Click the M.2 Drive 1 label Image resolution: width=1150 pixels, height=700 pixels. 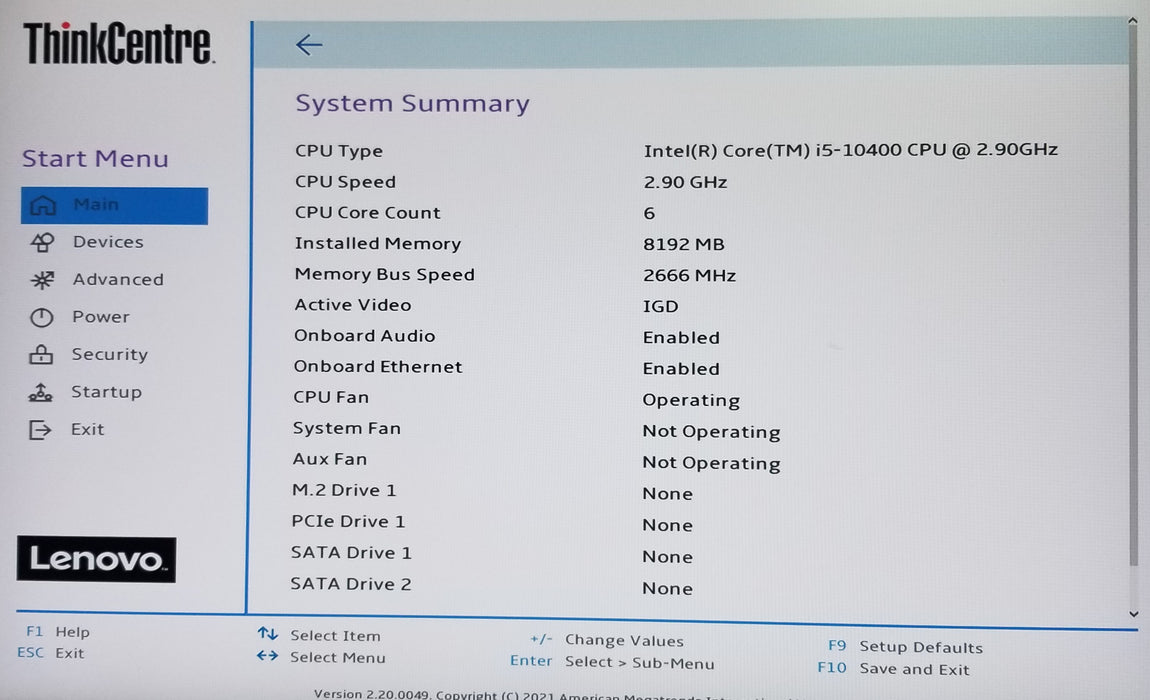(344, 490)
